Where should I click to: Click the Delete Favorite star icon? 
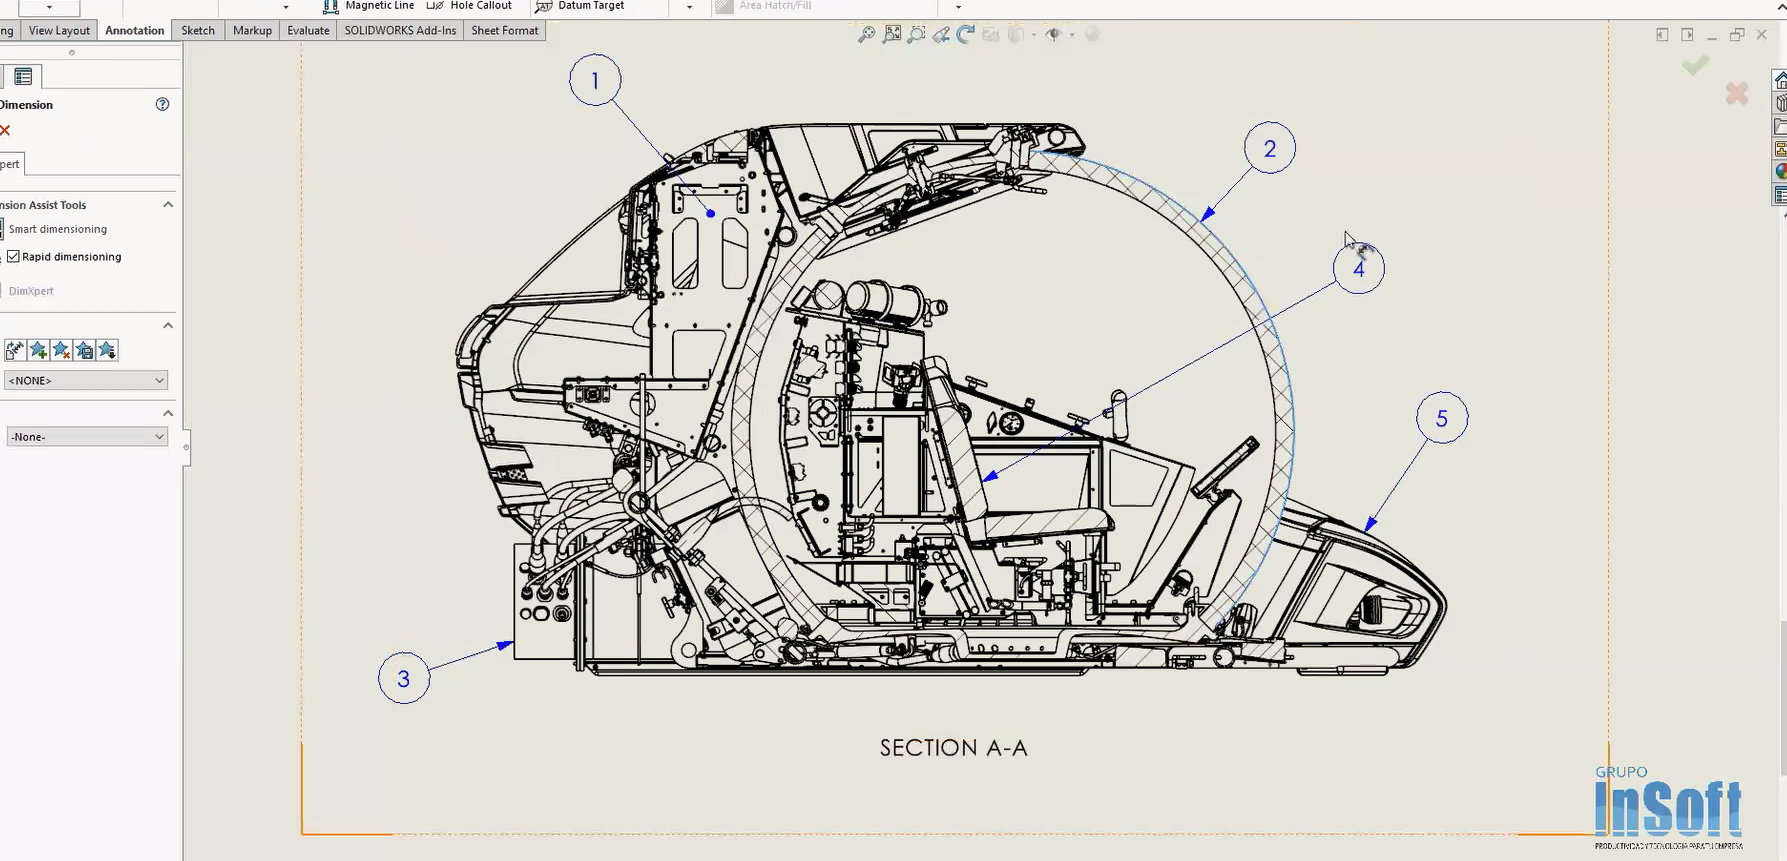tap(61, 350)
